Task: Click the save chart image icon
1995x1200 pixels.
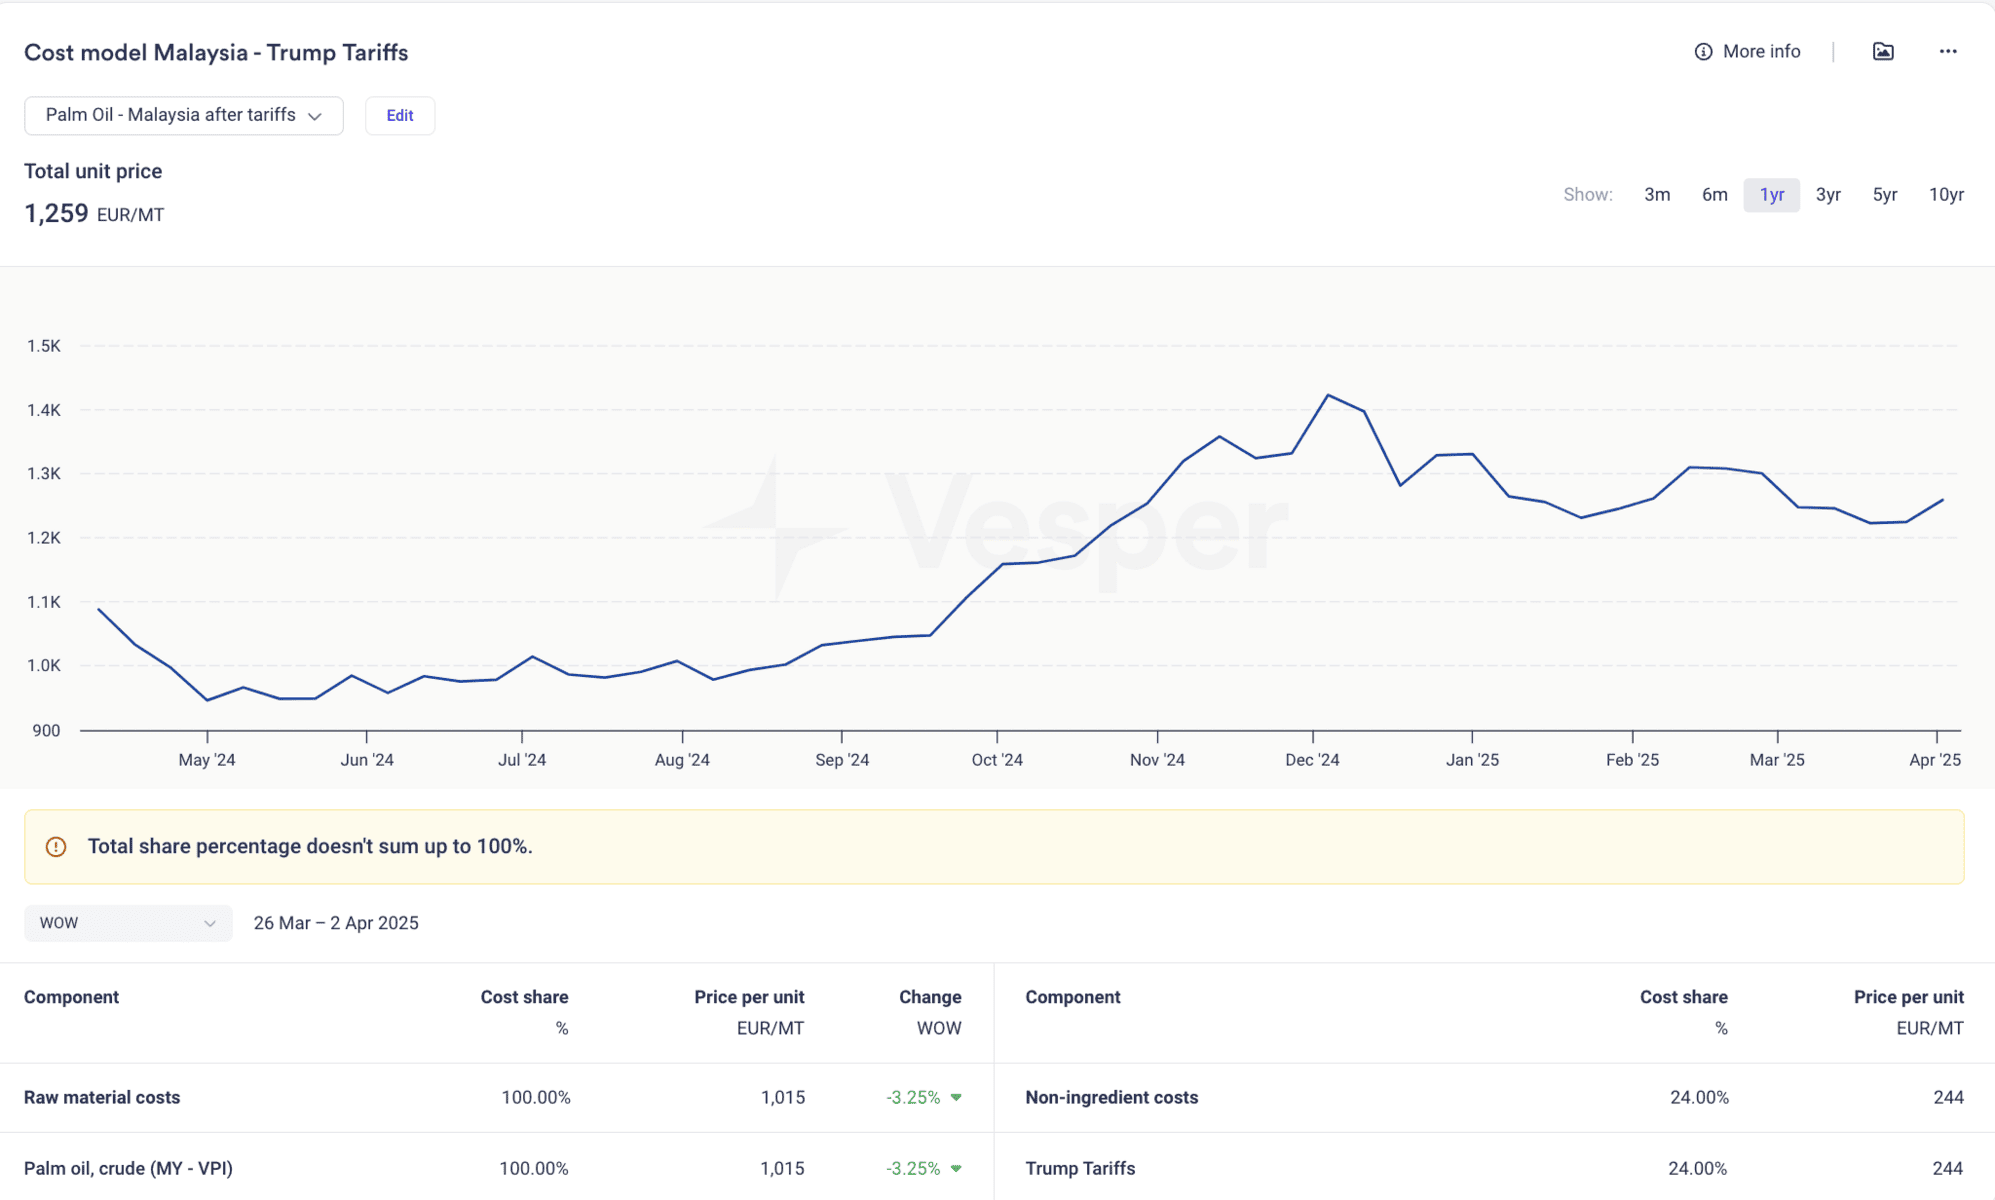Action: coord(1883,52)
